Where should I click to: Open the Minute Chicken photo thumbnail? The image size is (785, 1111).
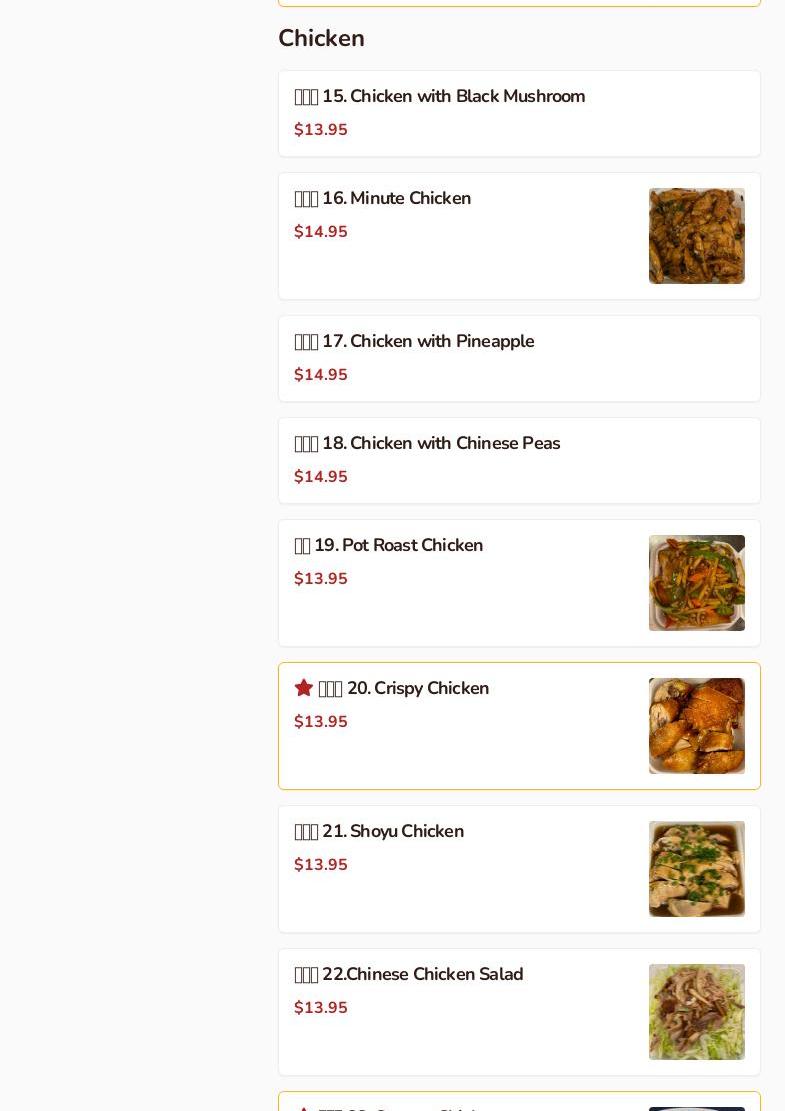696,236
